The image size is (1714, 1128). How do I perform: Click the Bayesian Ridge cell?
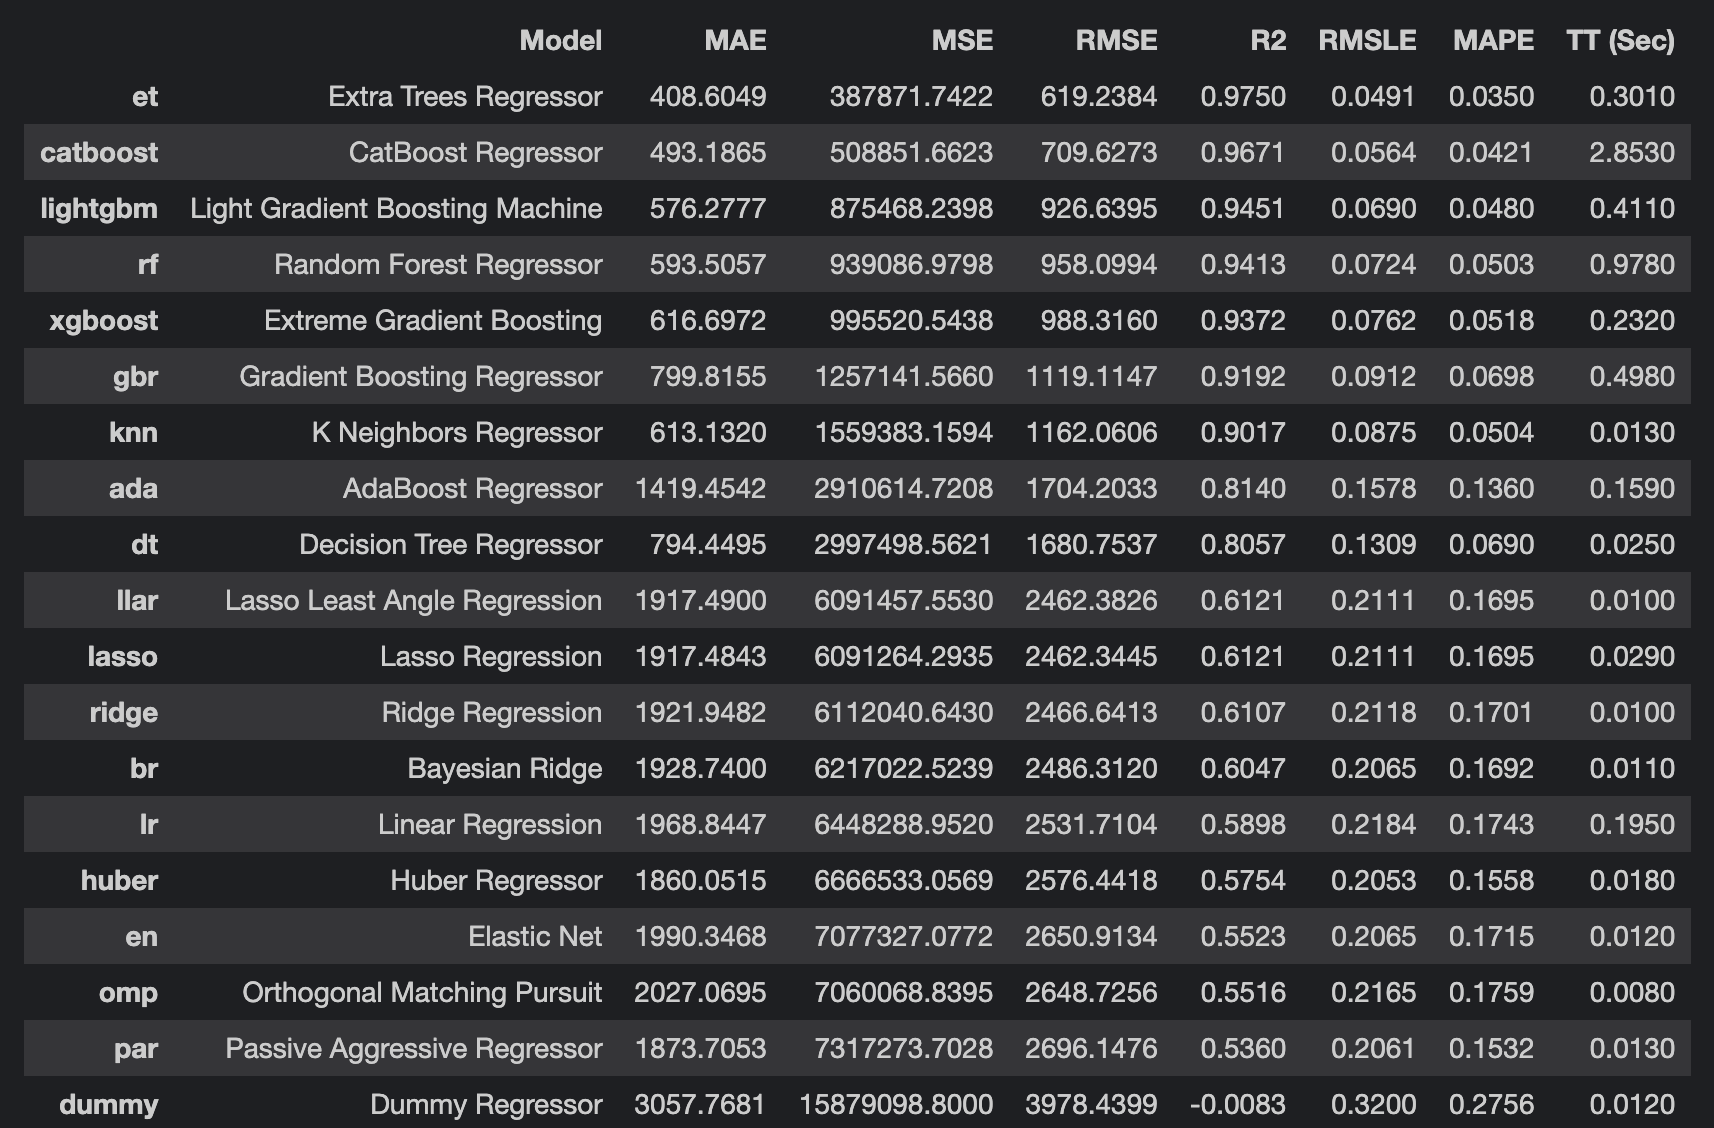[x=505, y=768]
